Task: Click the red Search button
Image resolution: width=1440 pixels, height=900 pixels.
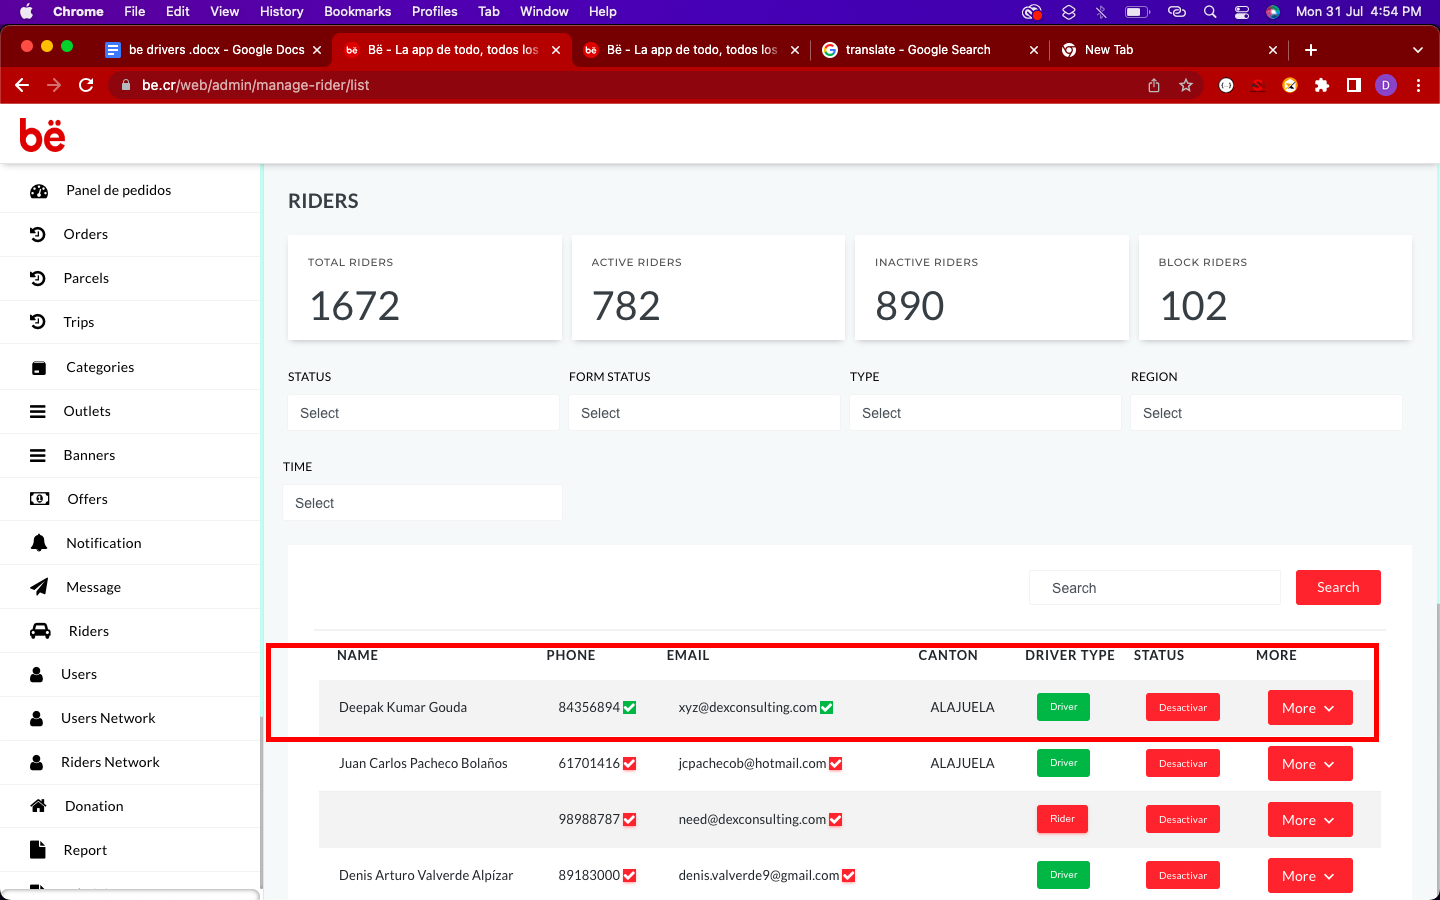Action: pos(1337,588)
